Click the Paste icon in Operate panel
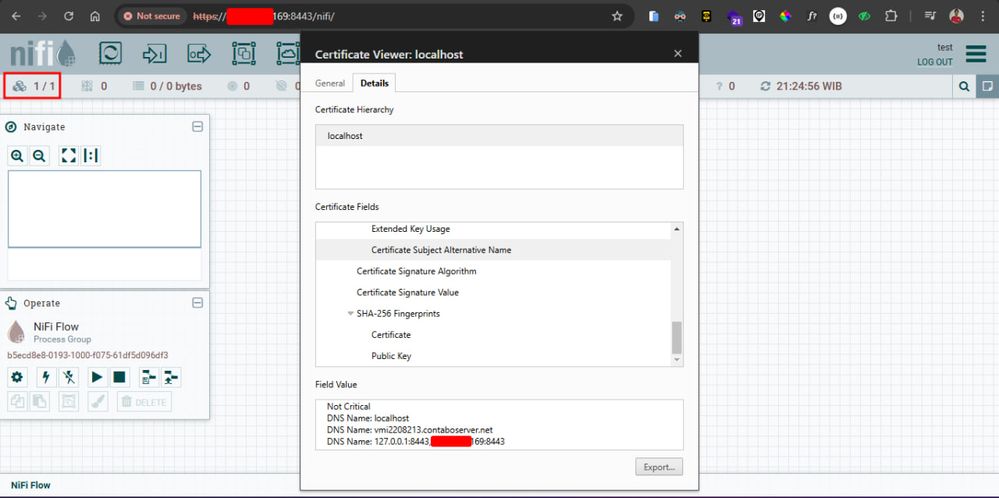This screenshot has height=498, width=999. pos(40,401)
